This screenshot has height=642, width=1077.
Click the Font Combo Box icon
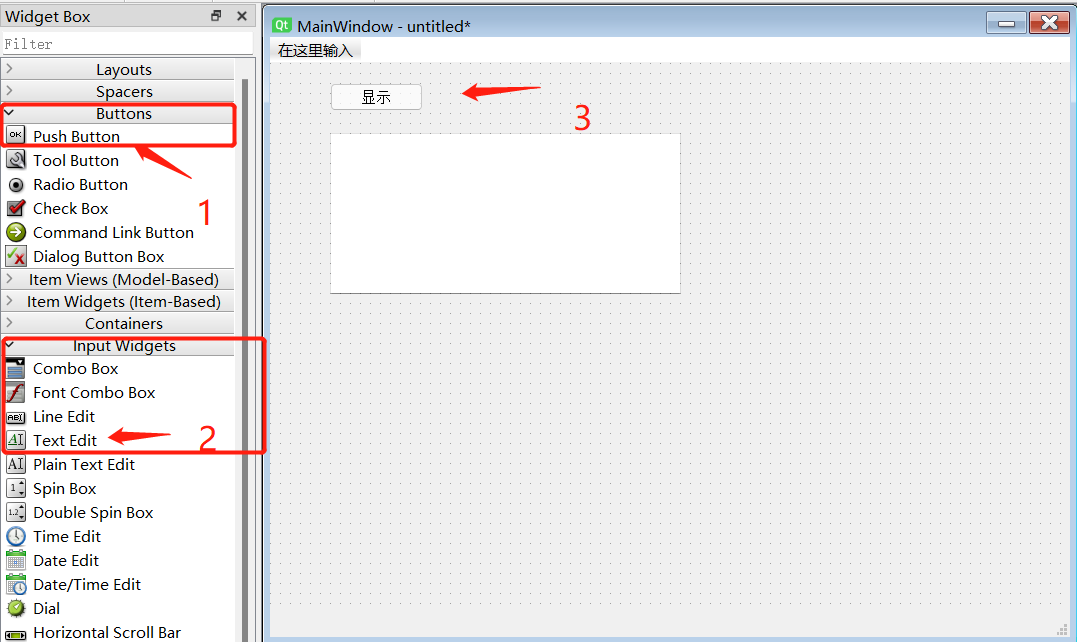point(16,392)
